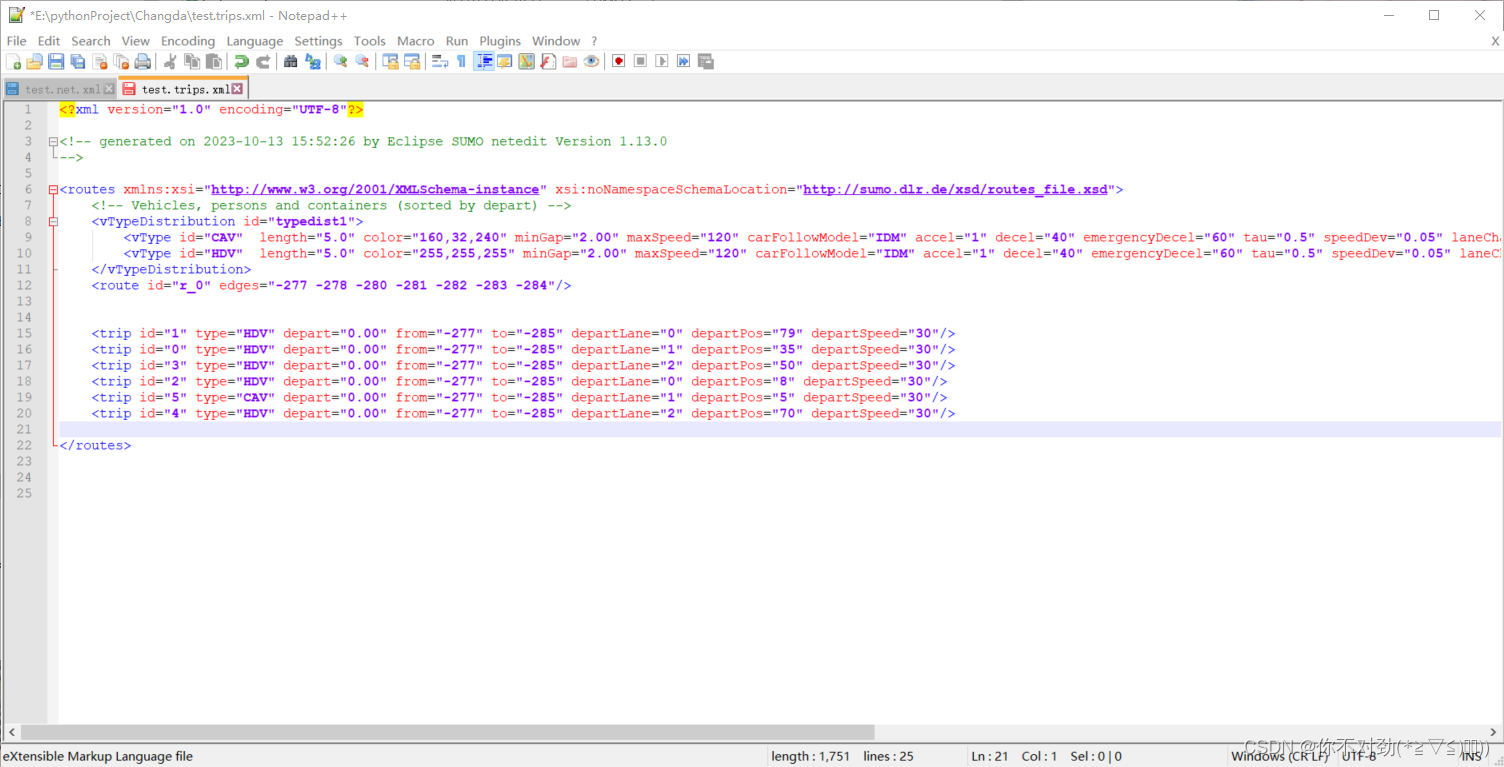Collapse the vTypeDistribution fold marker
The height and width of the screenshot is (767, 1504).
pos(53,221)
